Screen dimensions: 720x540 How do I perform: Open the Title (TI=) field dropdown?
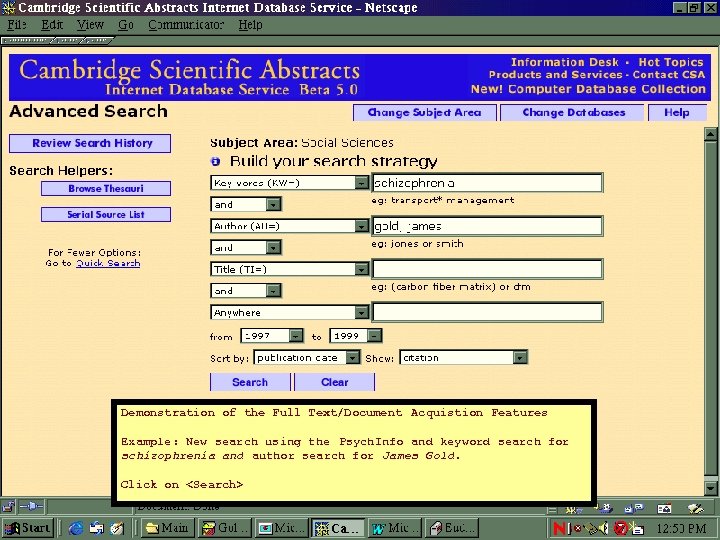361,269
